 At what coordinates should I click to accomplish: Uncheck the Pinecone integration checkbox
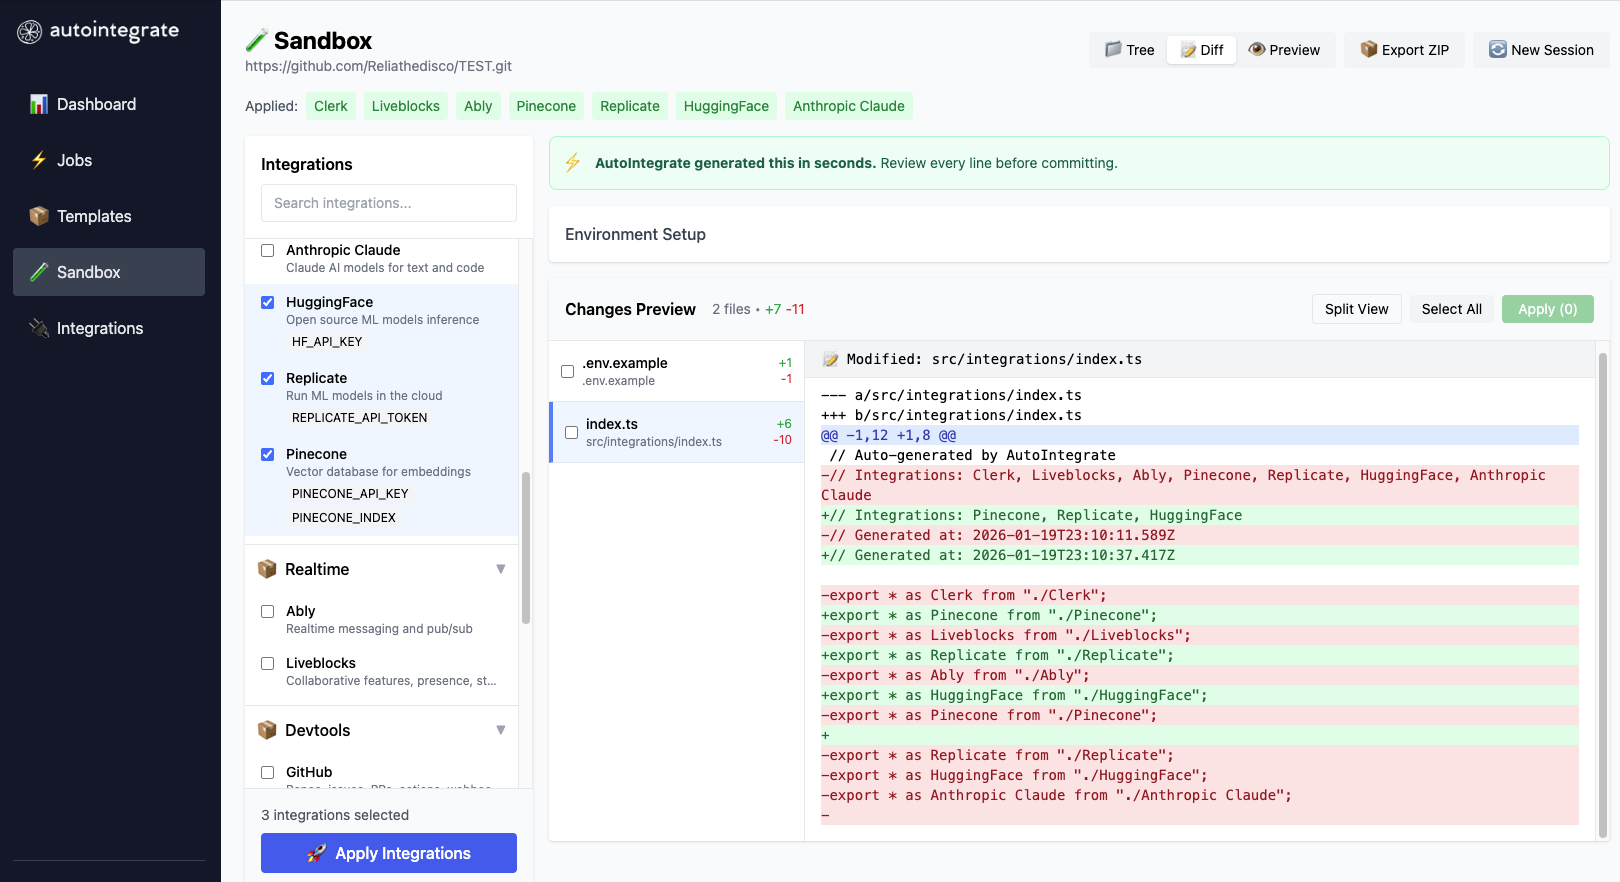click(x=267, y=454)
